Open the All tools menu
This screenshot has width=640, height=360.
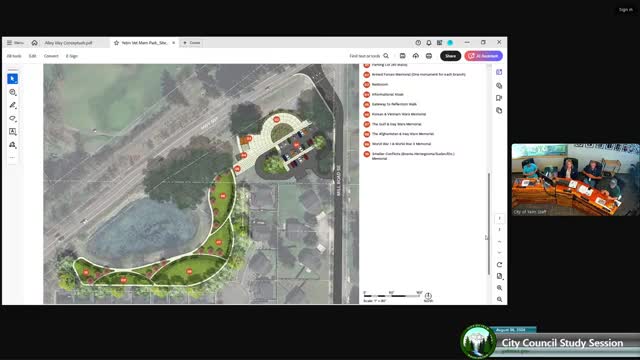[x=14, y=56]
